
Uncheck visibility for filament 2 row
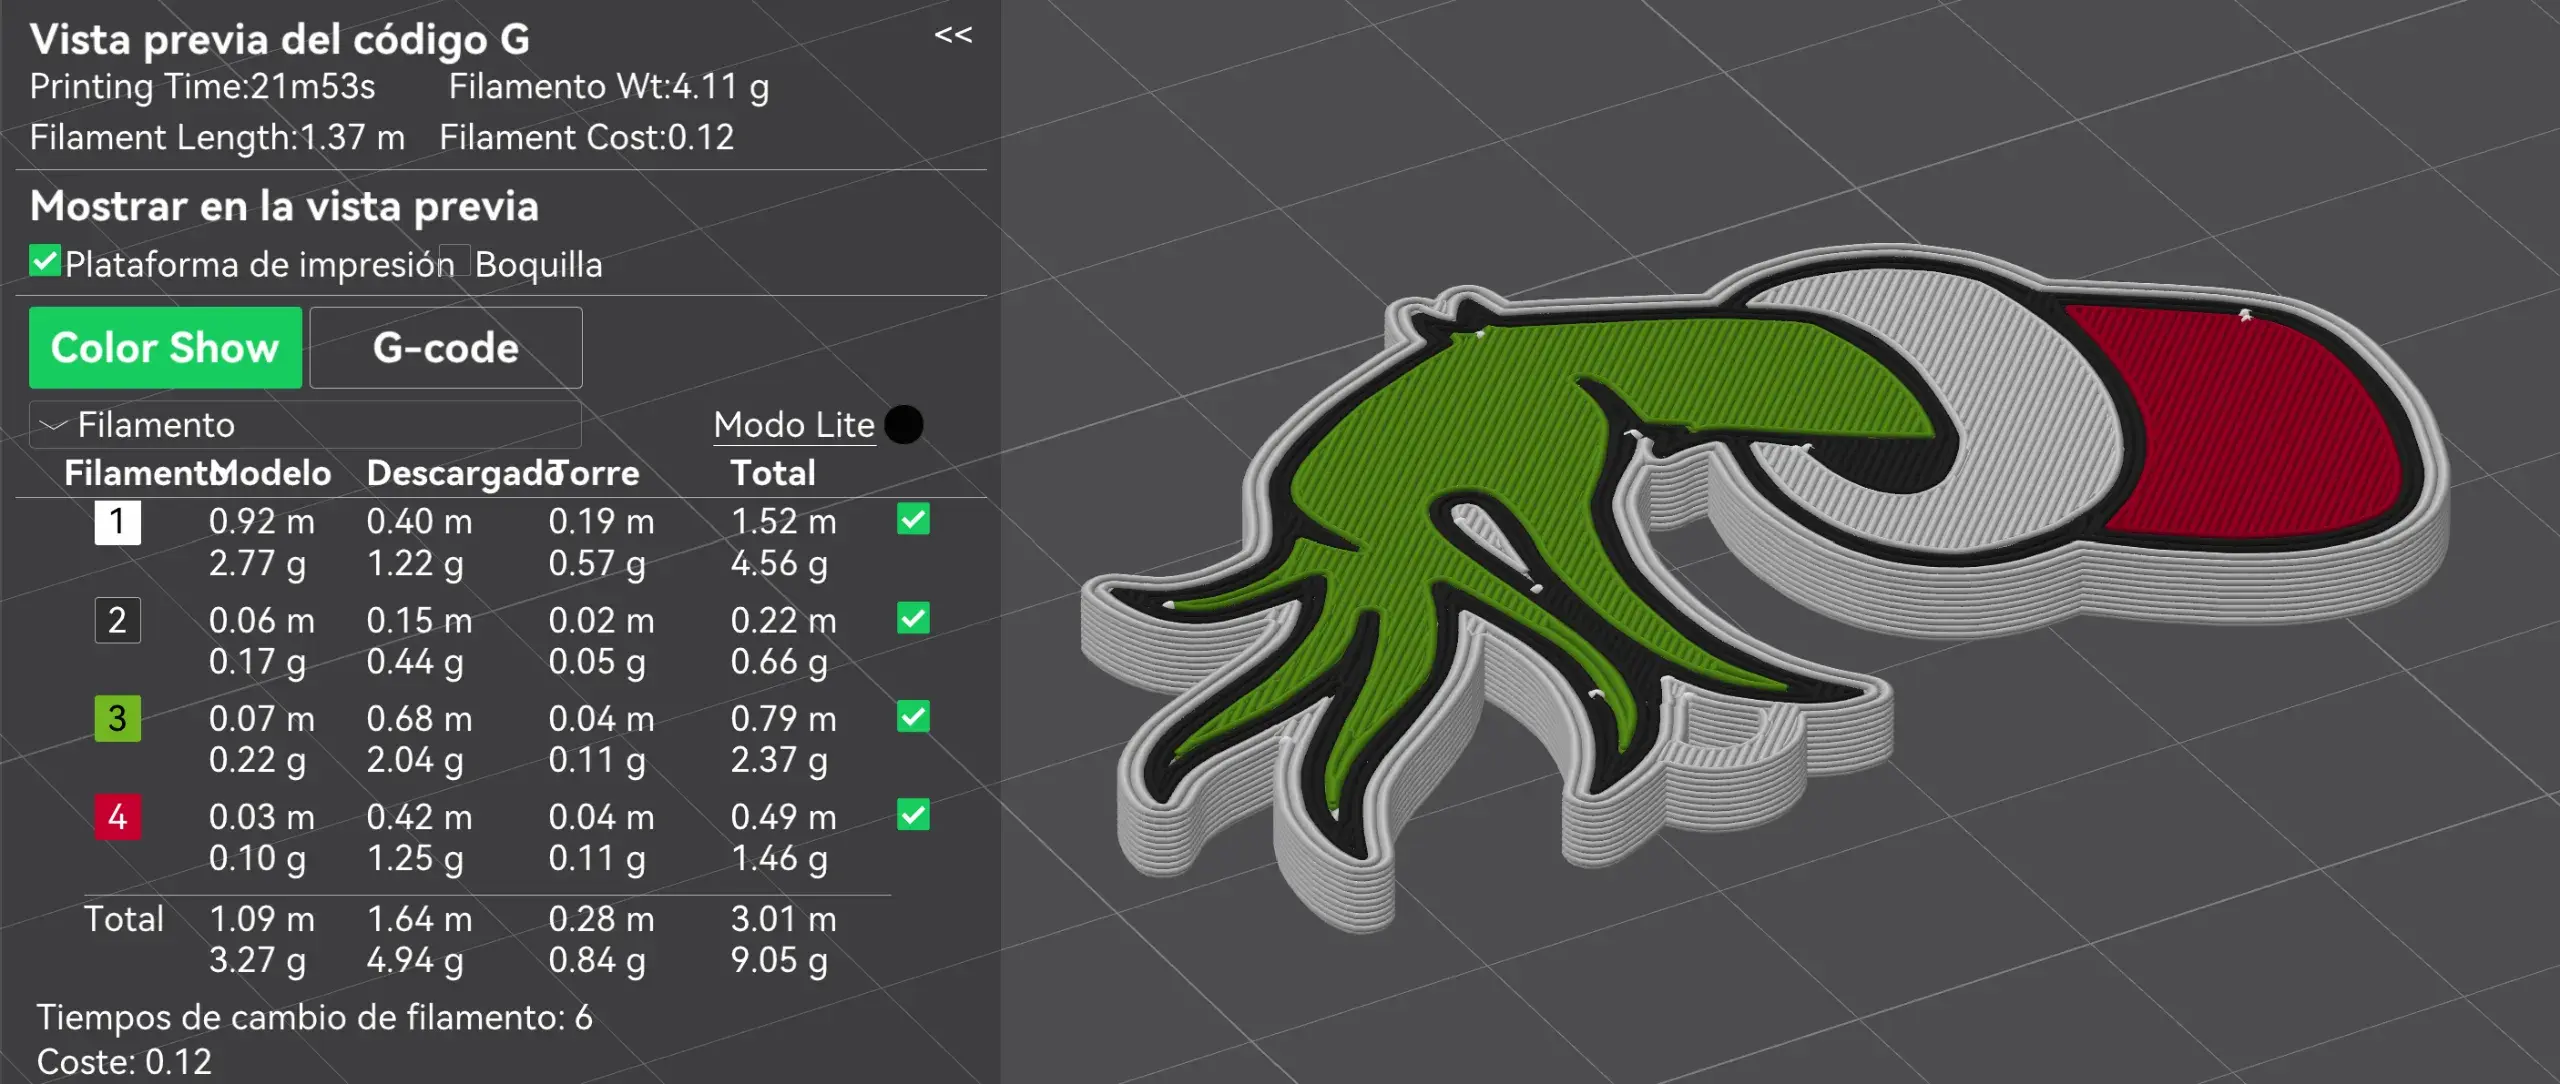click(x=913, y=618)
